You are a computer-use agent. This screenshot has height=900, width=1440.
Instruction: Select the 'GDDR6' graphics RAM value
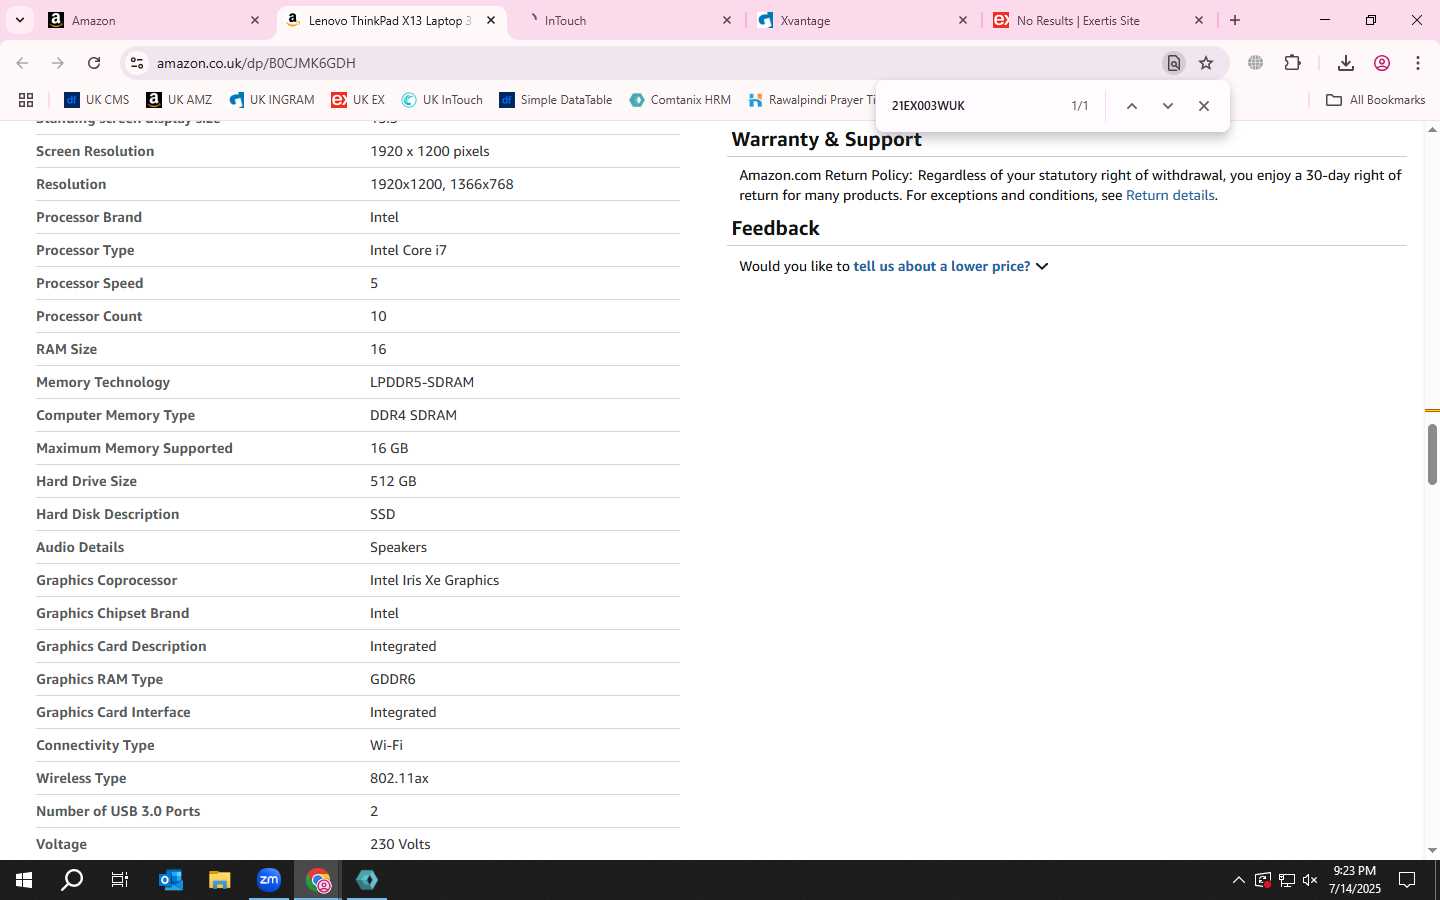pos(392,679)
